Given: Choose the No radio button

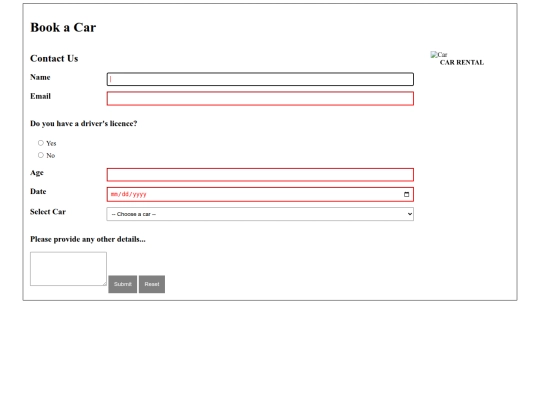Looking at the screenshot, I should (x=41, y=155).
